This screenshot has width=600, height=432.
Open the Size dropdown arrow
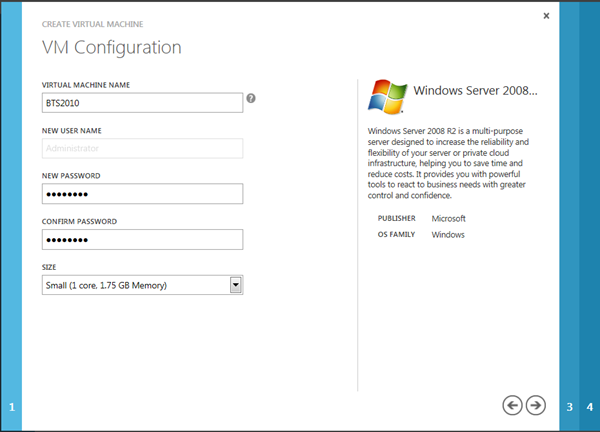(236, 286)
